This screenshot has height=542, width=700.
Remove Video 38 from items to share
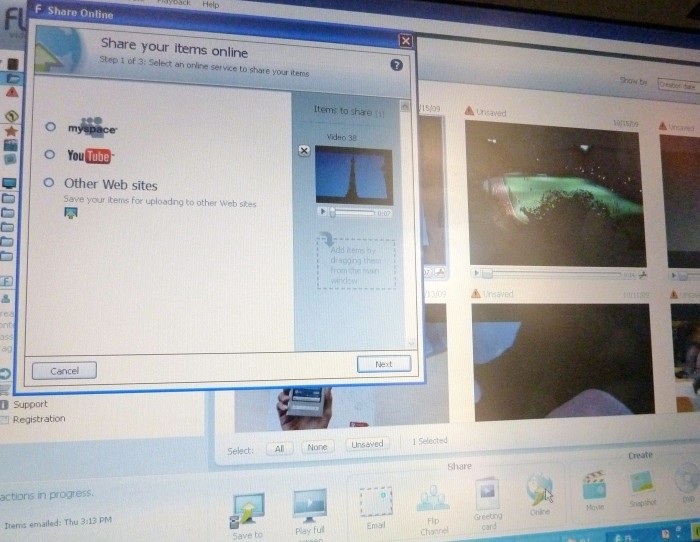tap(304, 150)
